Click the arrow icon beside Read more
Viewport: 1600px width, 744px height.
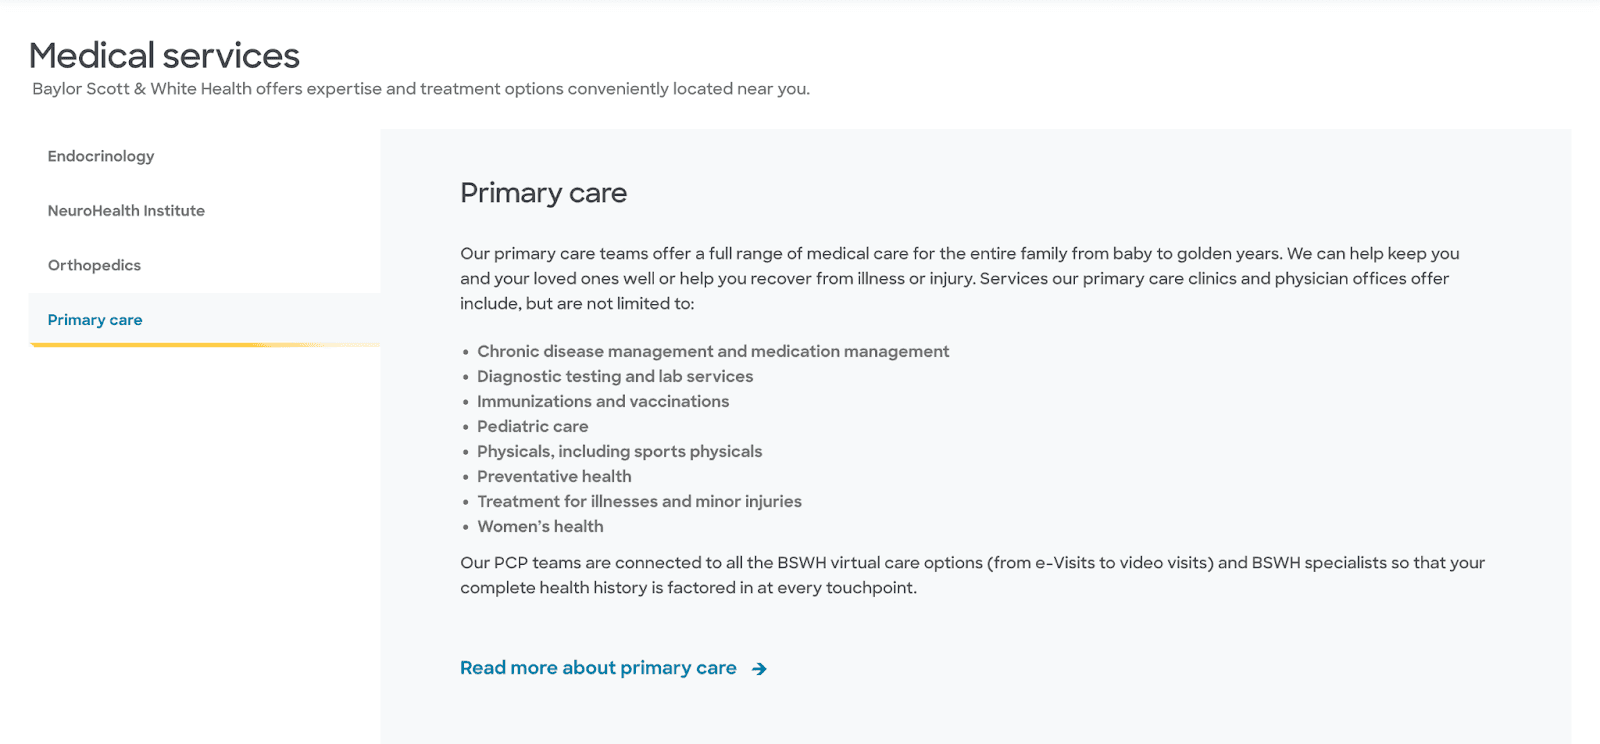(760, 668)
